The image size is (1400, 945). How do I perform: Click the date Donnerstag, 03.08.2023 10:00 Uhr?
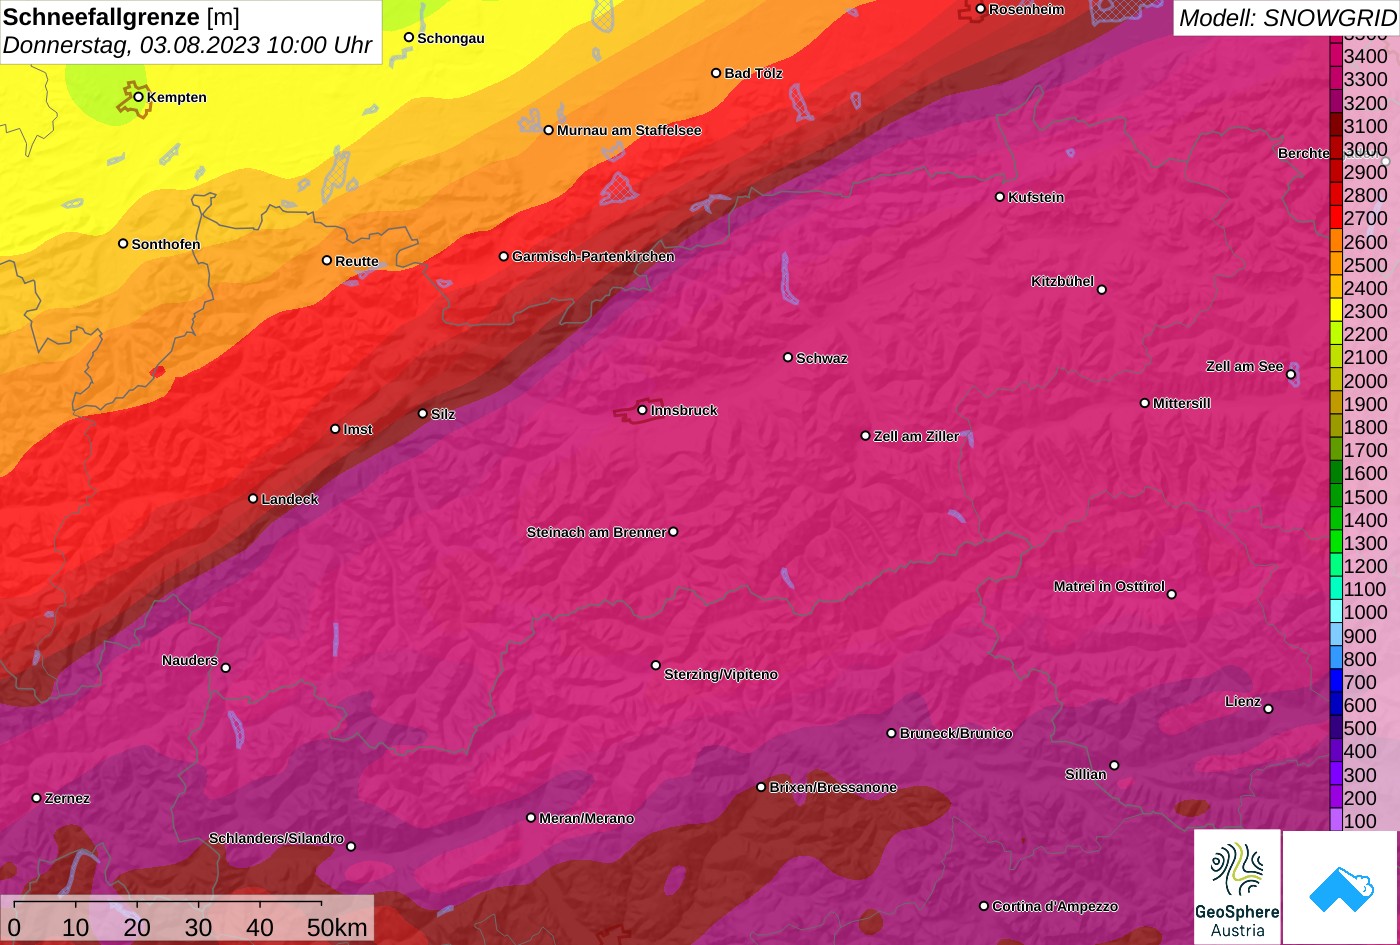tap(187, 45)
